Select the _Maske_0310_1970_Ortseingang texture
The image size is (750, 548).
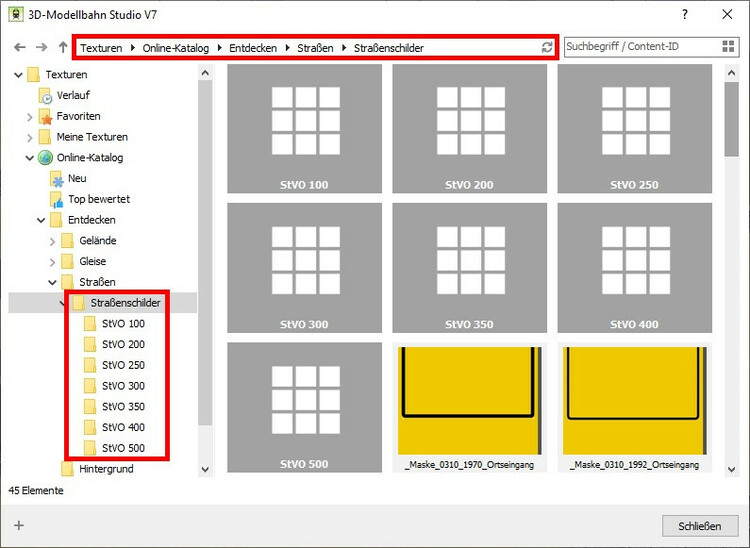click(469, 407)
